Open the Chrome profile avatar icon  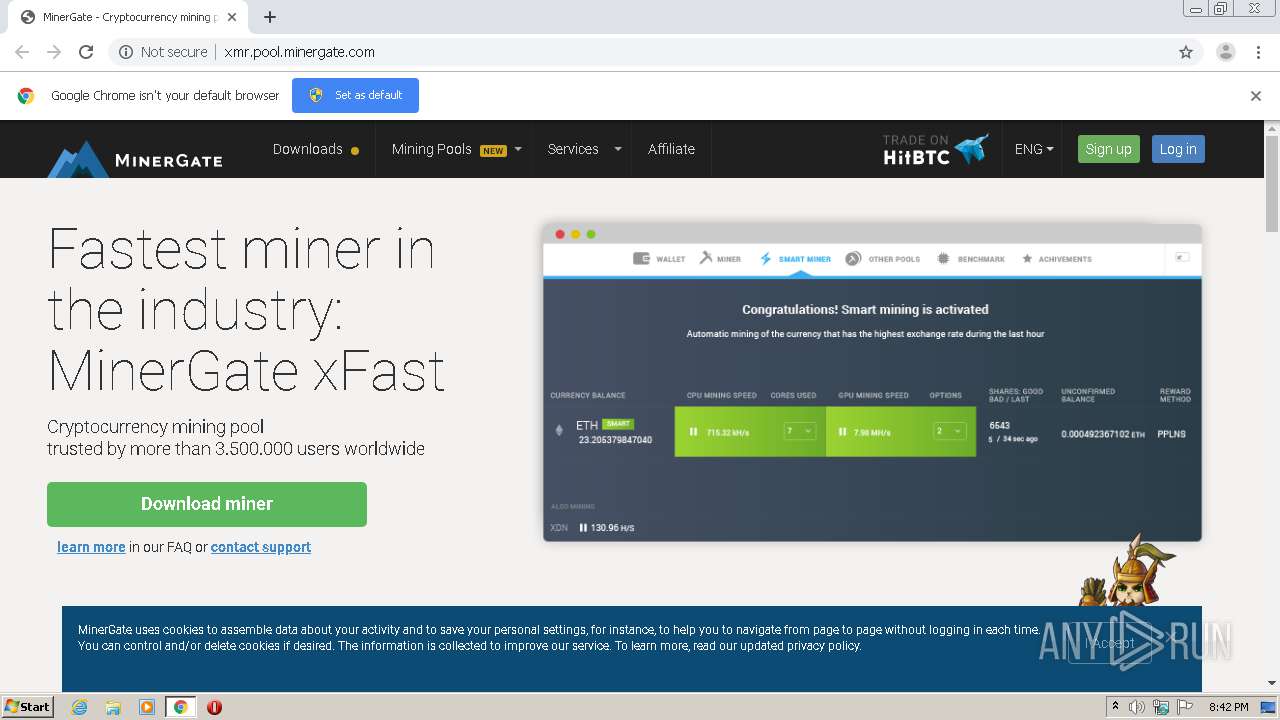[1226, 52]
